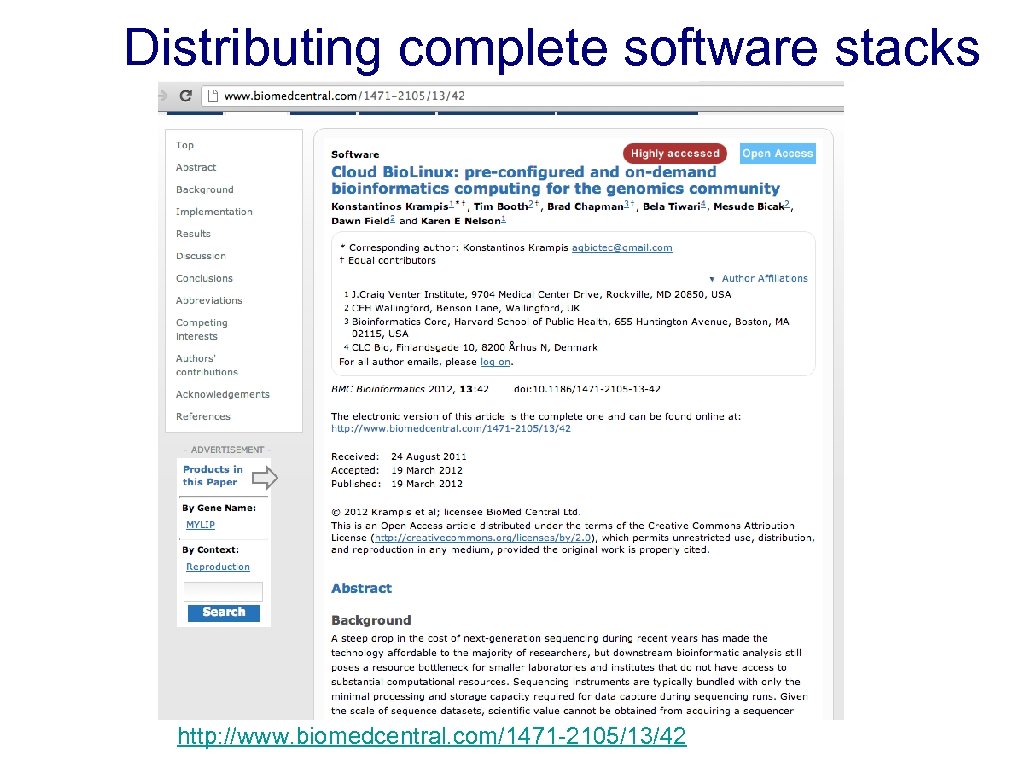Open Background in the sidebar navigation
This screenshot has height=768, width=1024.
[204, 189]
